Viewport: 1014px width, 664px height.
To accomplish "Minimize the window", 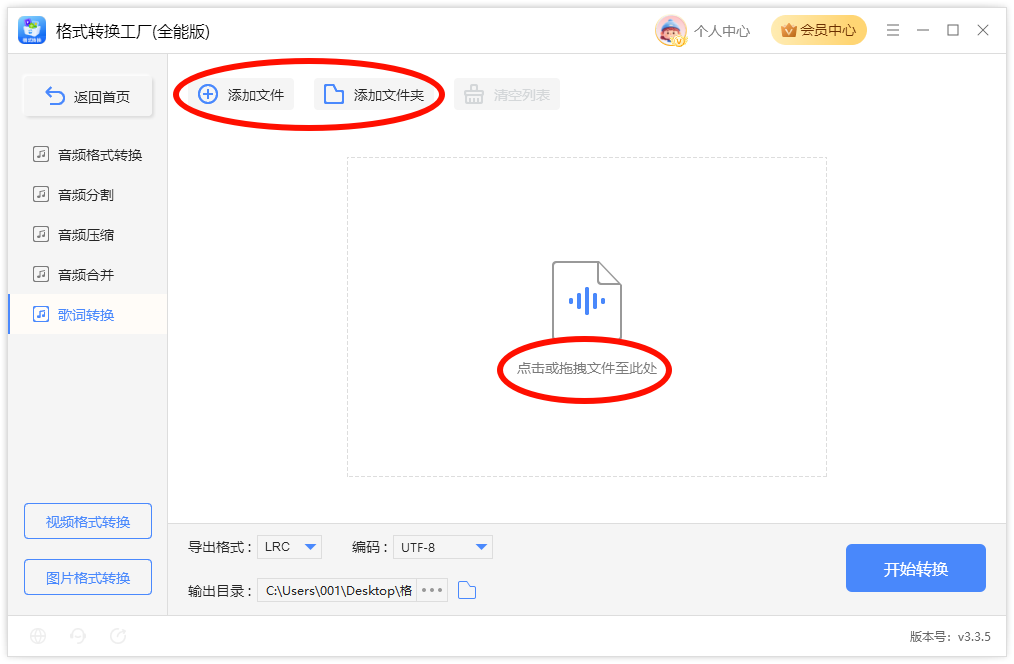I will click(x=923, y=30).
